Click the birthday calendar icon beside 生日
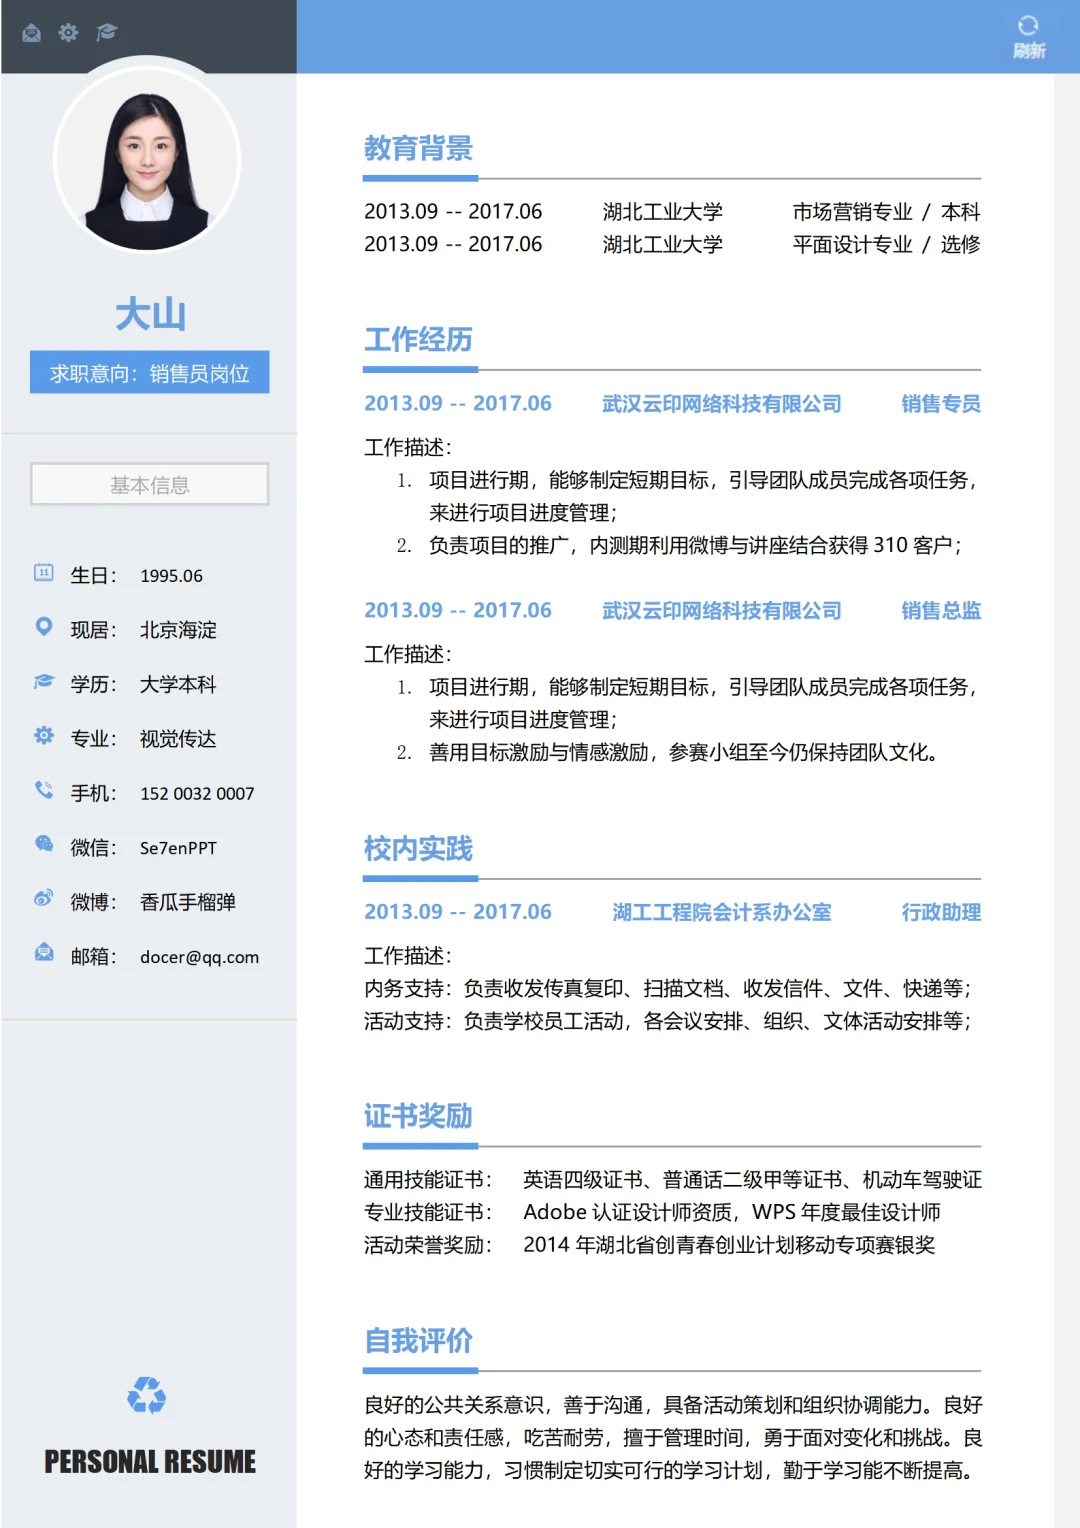Viewport: 1080px width, 1528px height. coord(43,572)
